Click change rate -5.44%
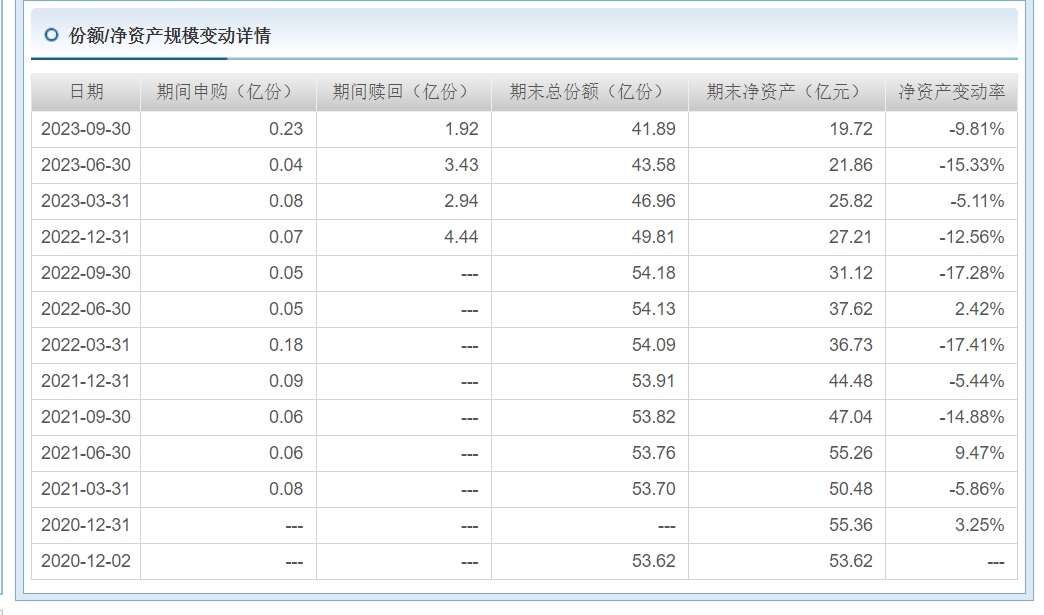This screenshot has height=615, width=1044. pyautogui.click(x=977, y=381)
